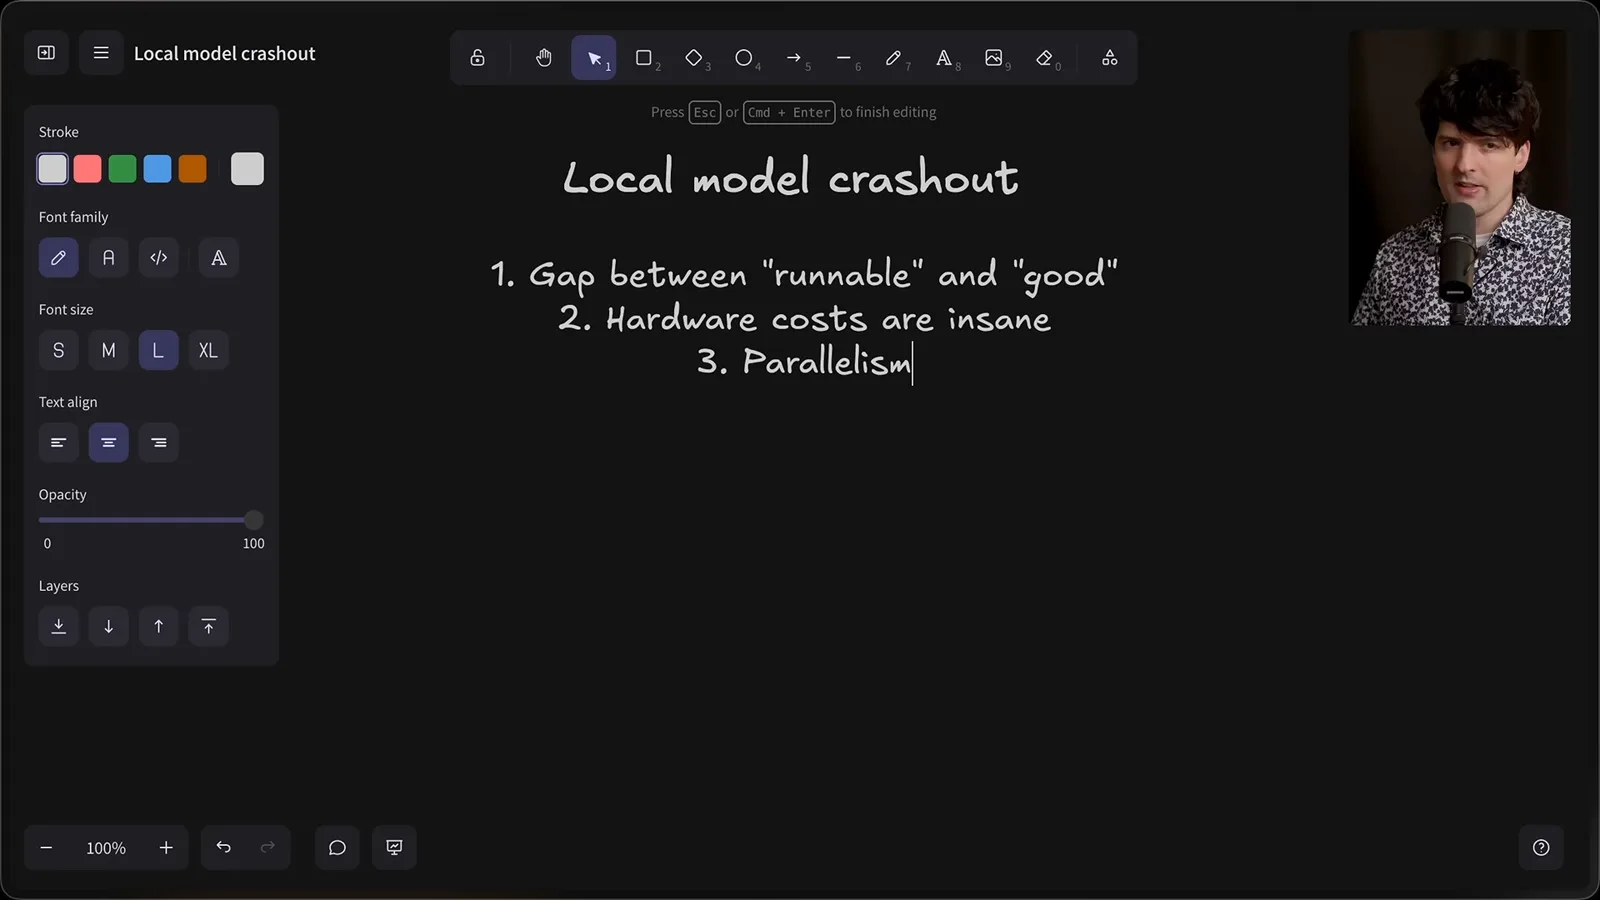The image size is (1600, 900).
Task: Select the Arrow drawing tool
Action: click(794, 58)
